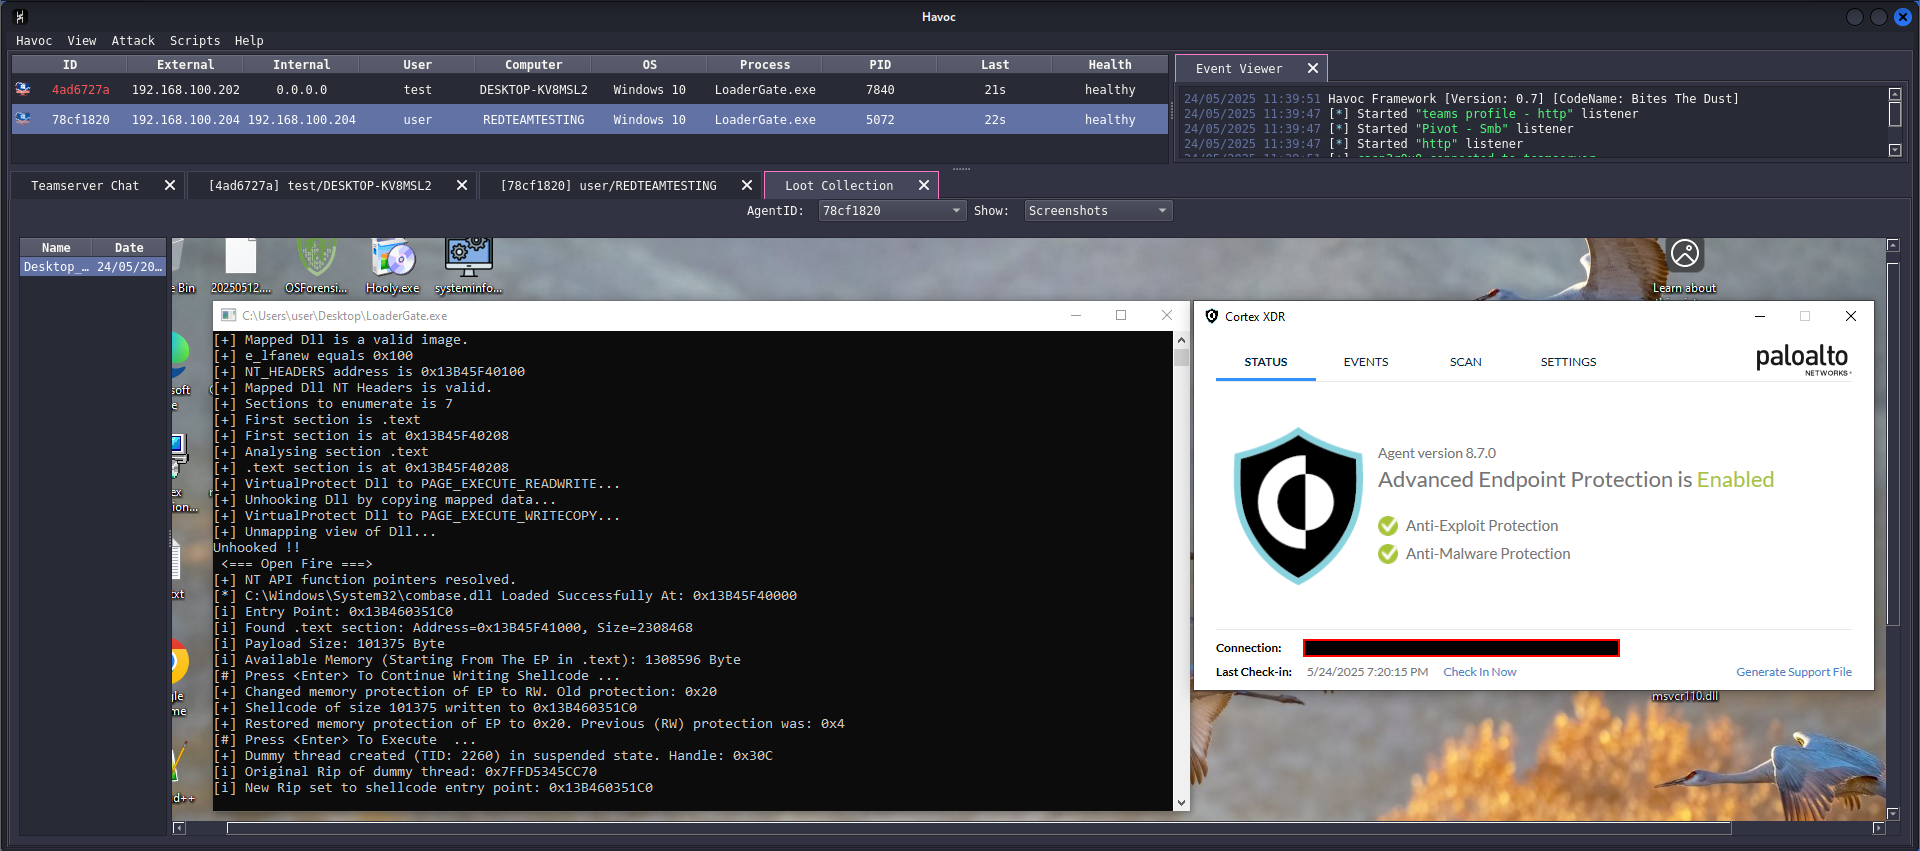Screen dimensions: 1920x851
Task: Click the Anti-Malware Protection check icon
Action: tap(1388, 554)
